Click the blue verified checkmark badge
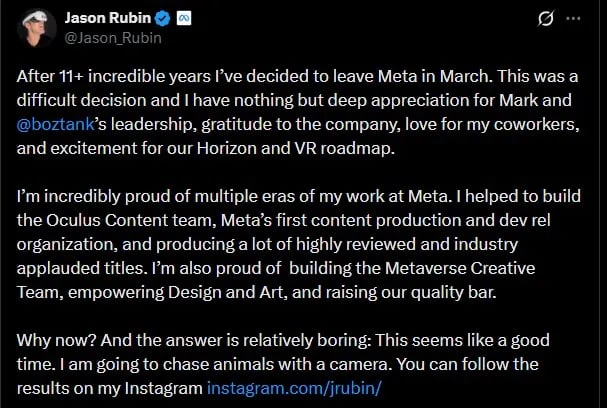The width and height of the screenshot is (607, 408). coord(166,19)
